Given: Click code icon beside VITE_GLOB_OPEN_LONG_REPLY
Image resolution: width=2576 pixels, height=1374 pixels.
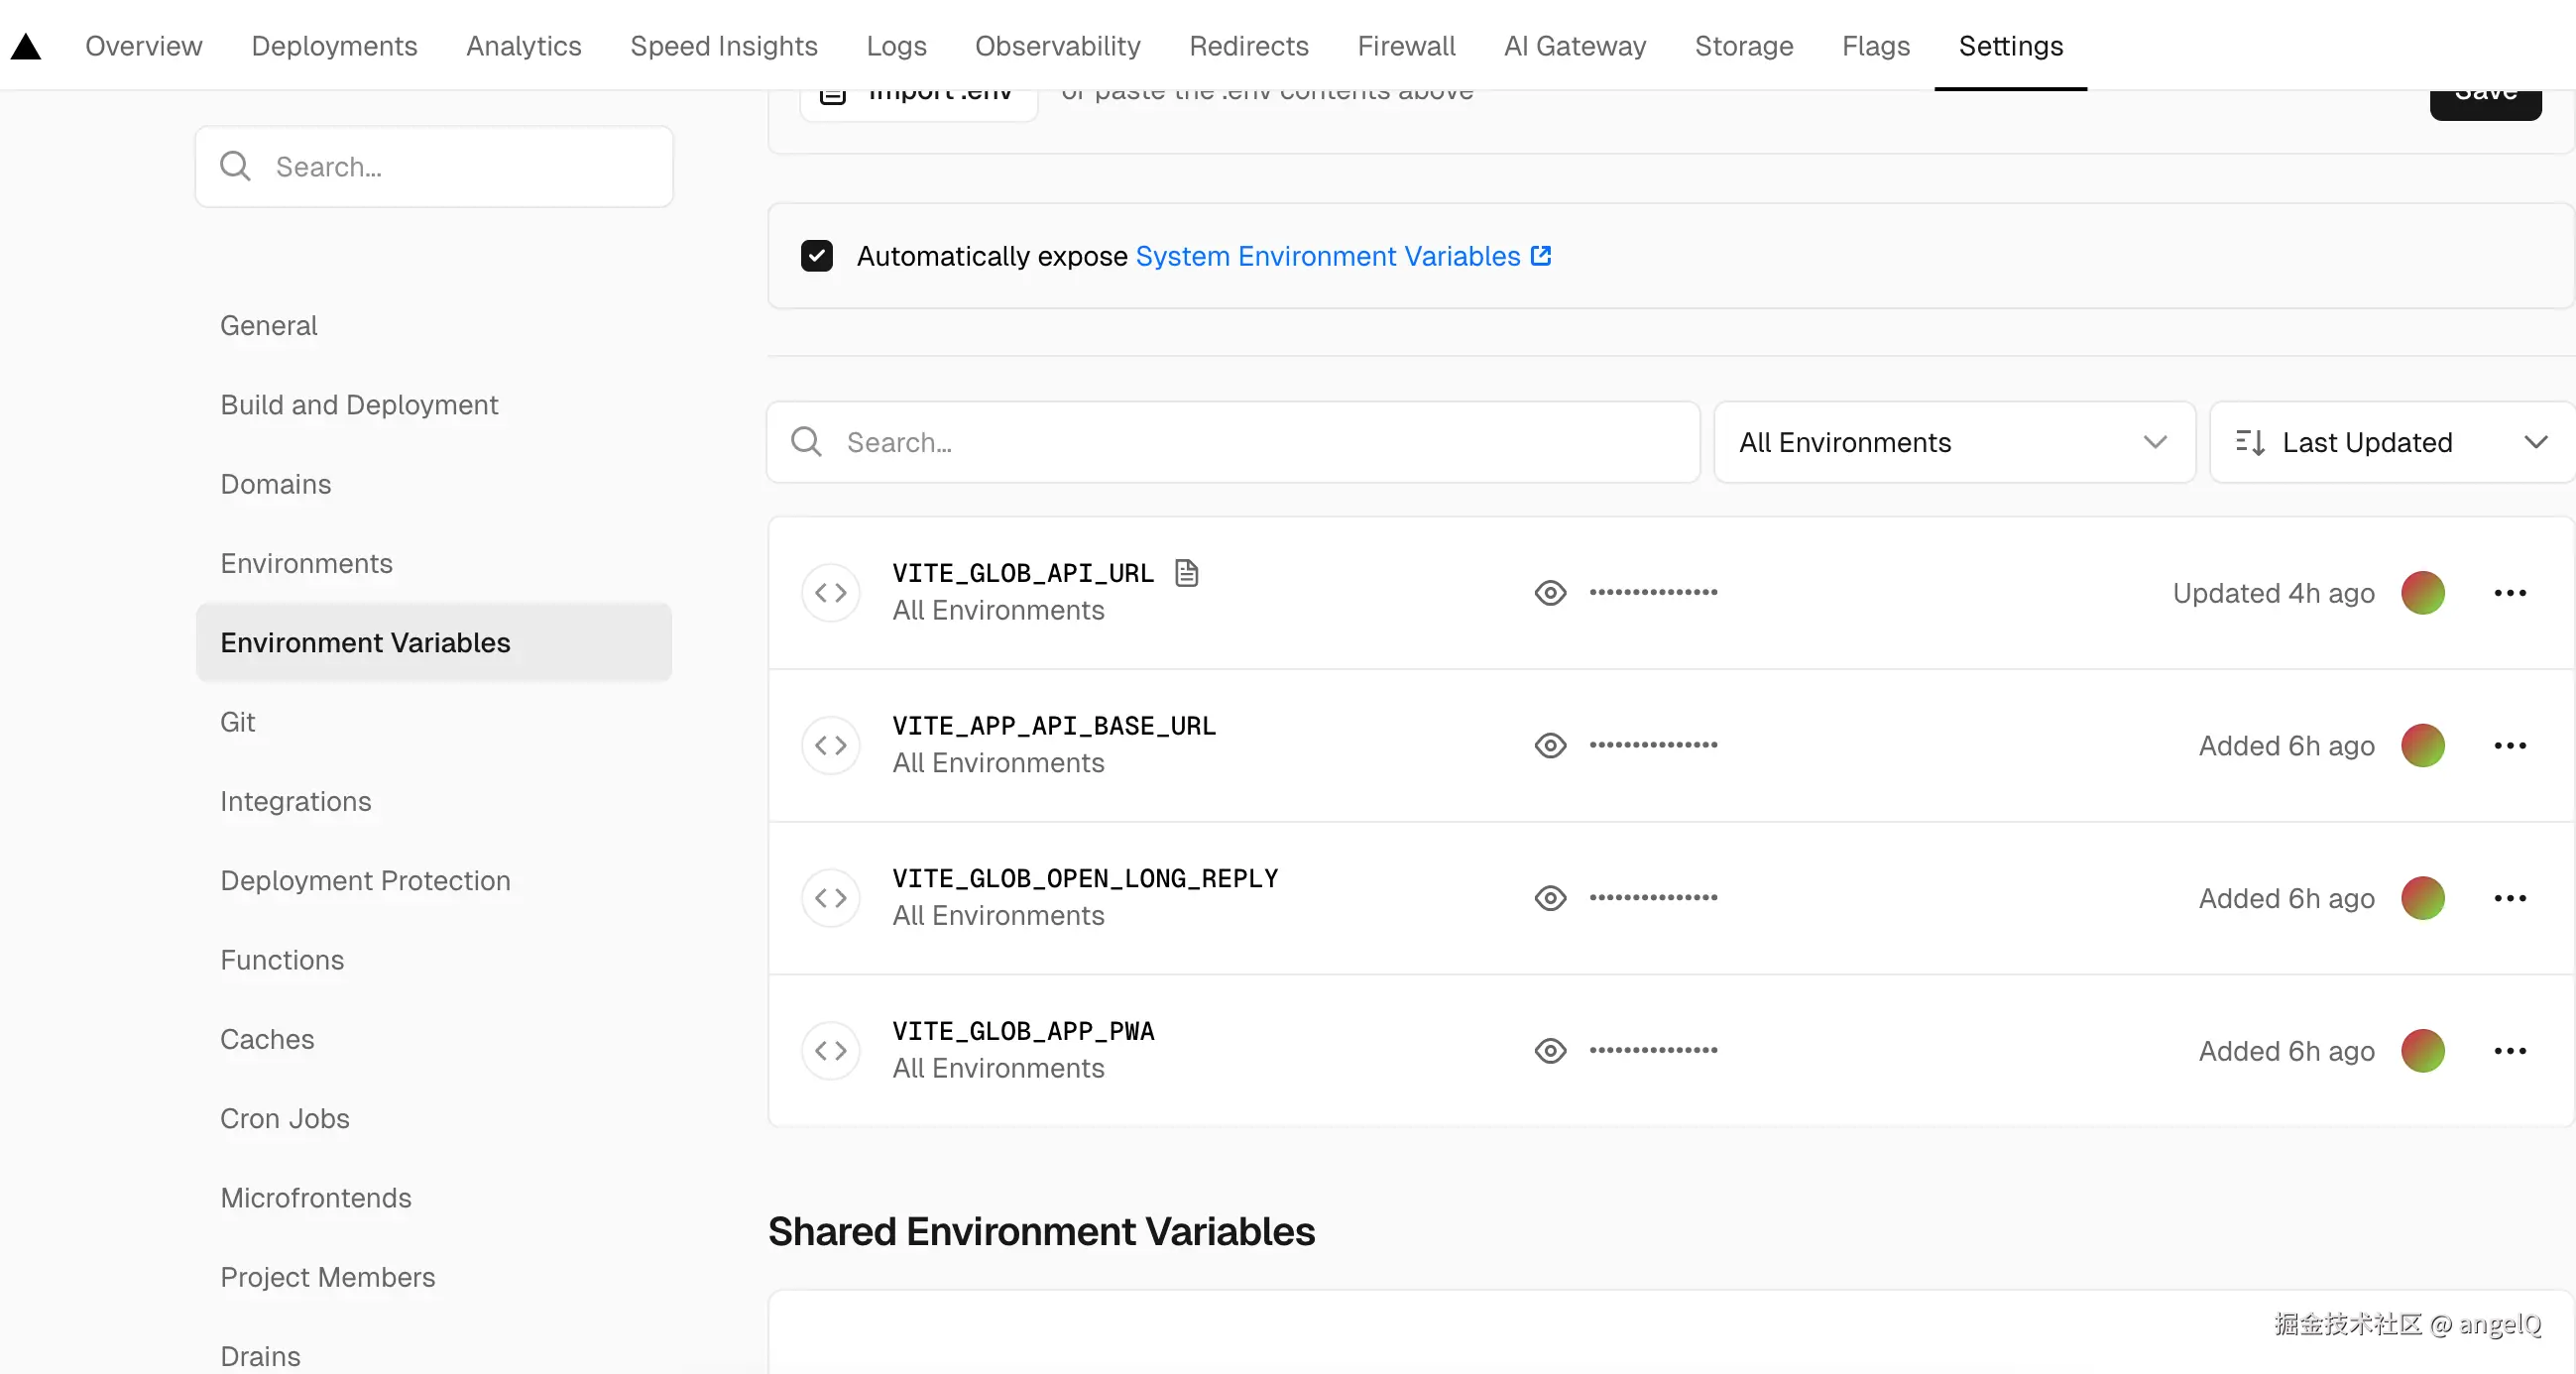Looking at the screenshot, I should [x=830, y=898].
